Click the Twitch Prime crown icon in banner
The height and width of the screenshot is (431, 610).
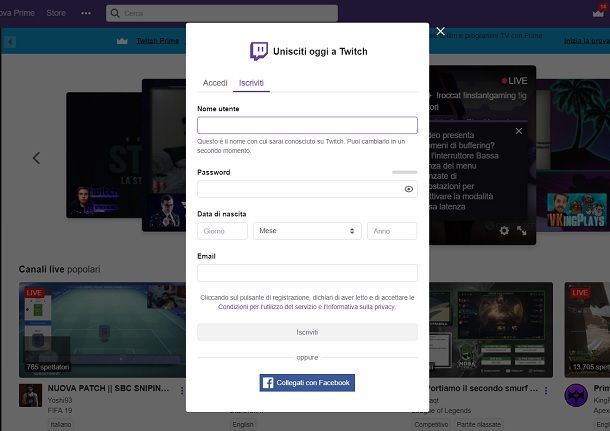(122, 41)
